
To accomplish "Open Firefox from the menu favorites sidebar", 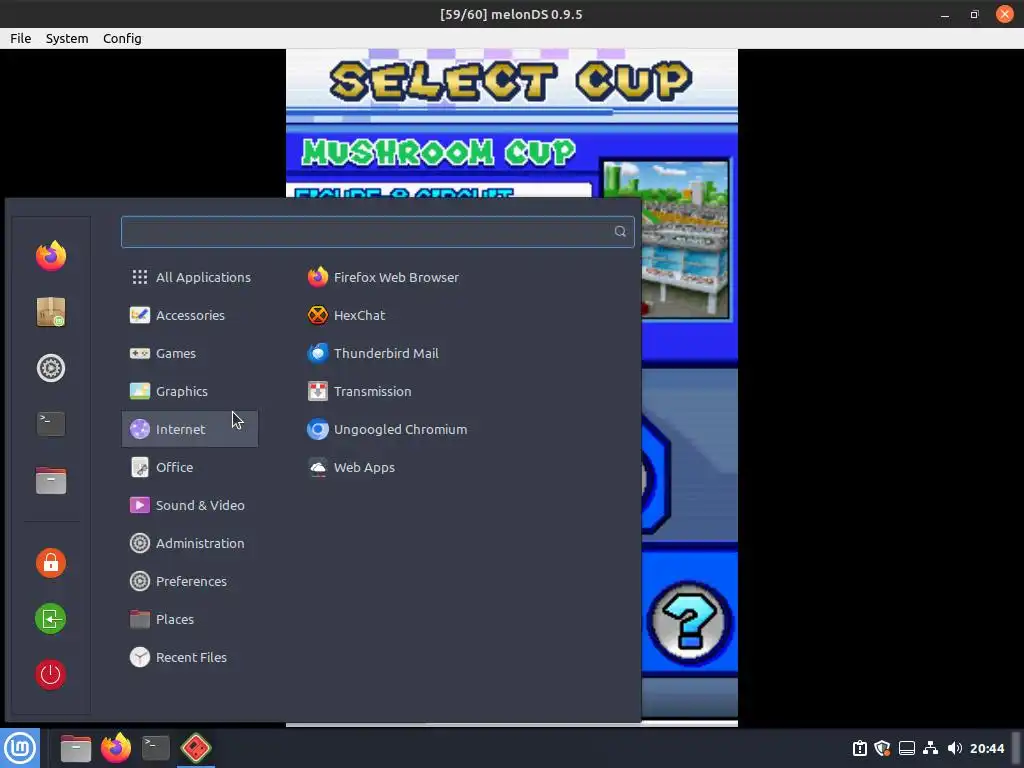I will click(x=51, y=255).
